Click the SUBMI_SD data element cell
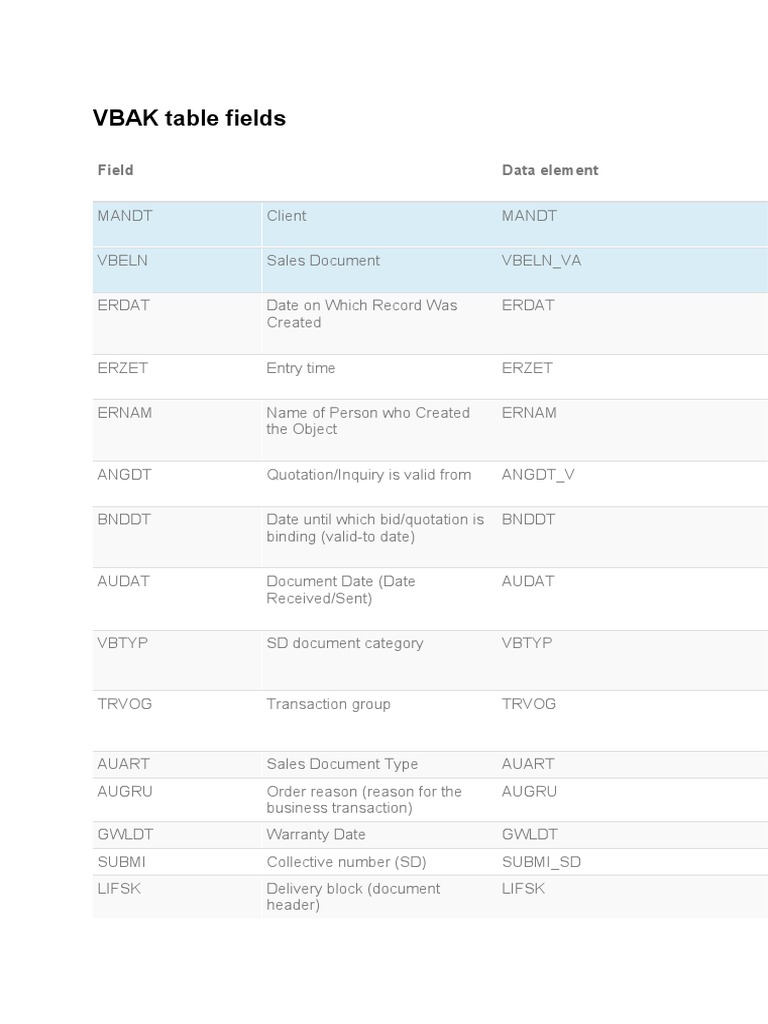 tap(541, 862)
